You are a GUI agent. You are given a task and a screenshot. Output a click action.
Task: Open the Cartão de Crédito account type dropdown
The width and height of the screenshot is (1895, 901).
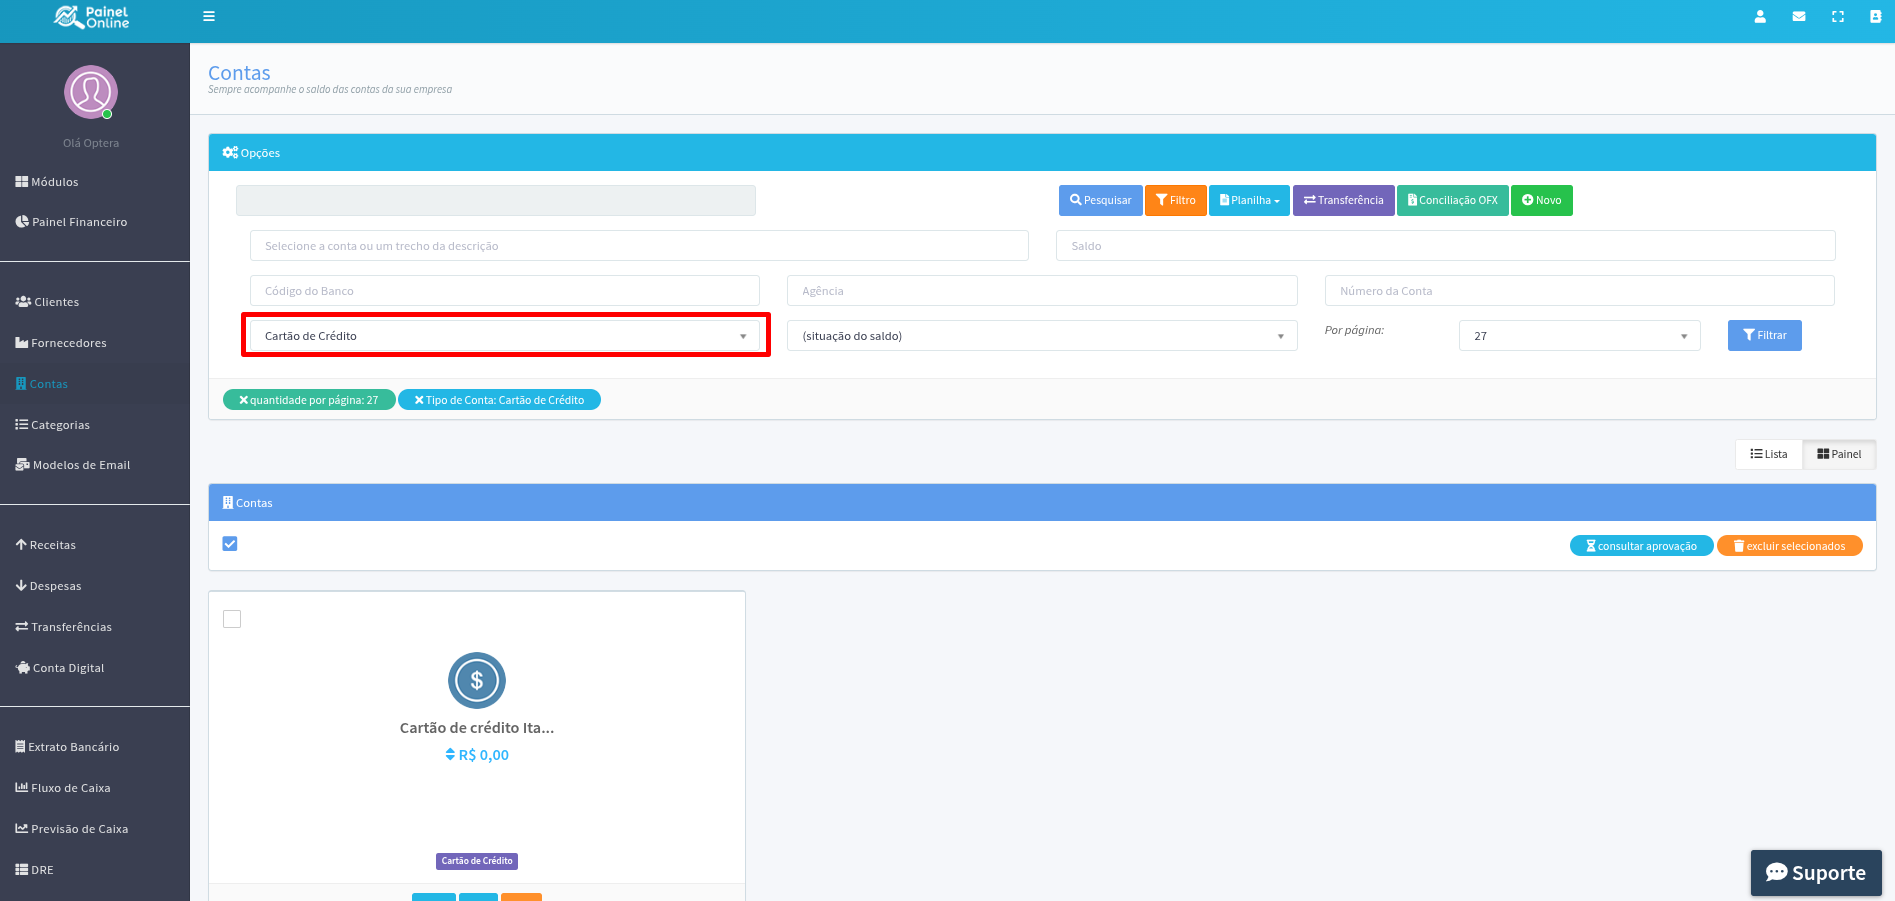[505, 336]
